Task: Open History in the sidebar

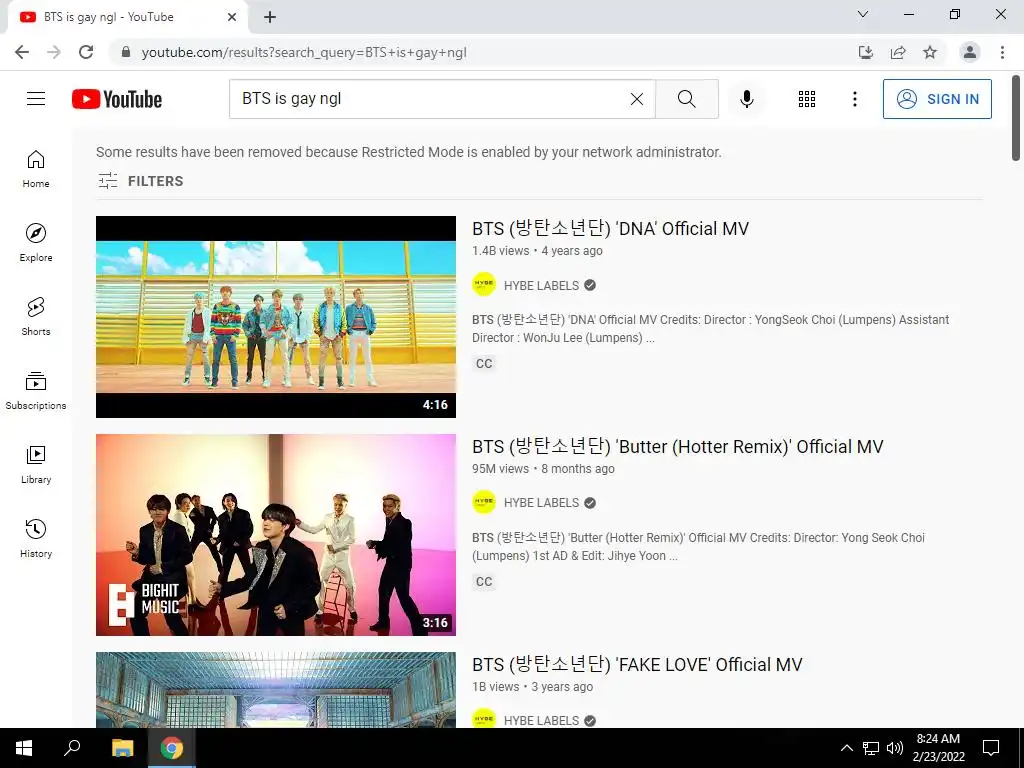Action: 36,539
